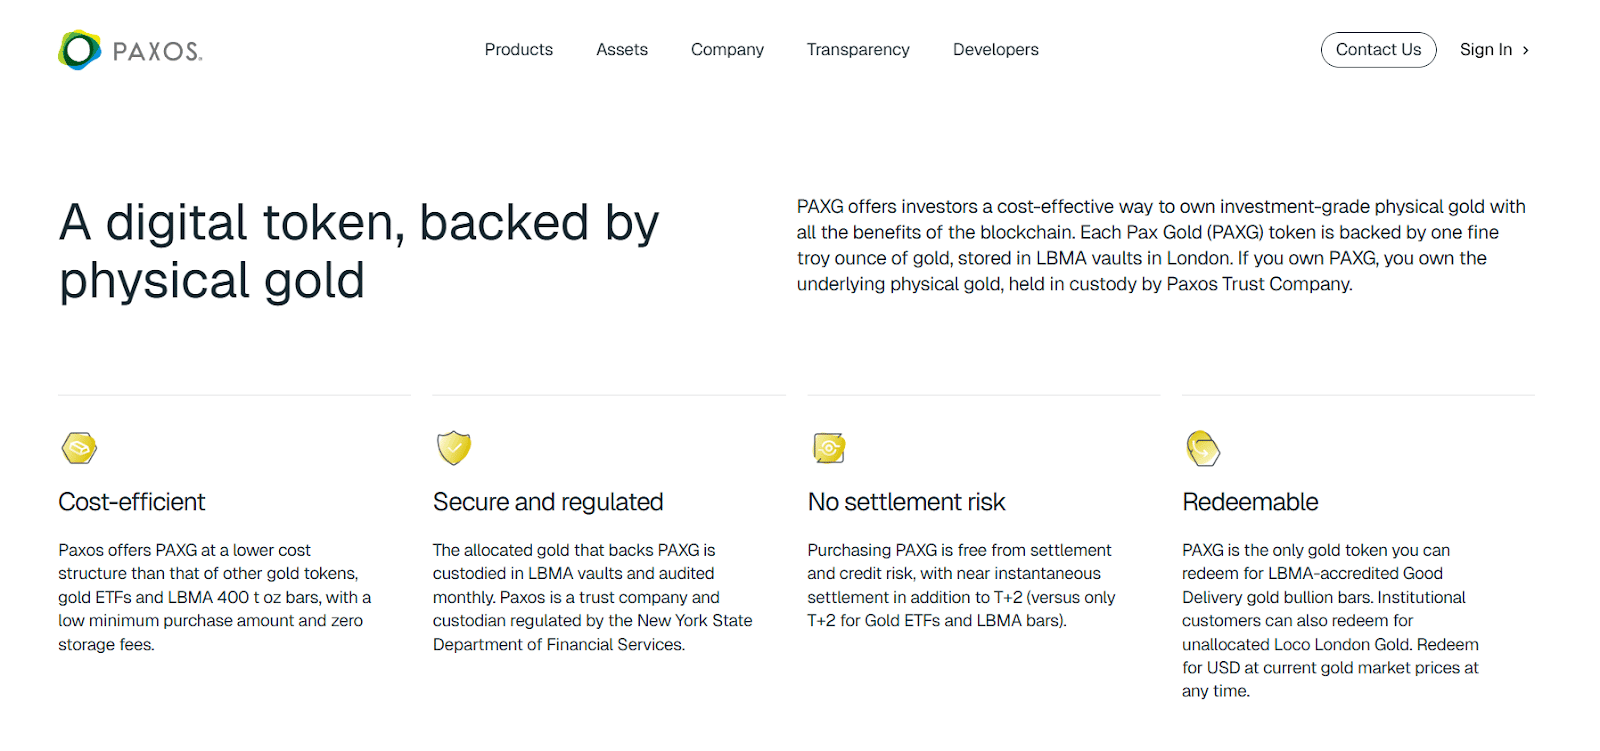Click the No settlement risk icon
The height and width of the screenshot is (751, 1600).
click(x=829, y=448)
